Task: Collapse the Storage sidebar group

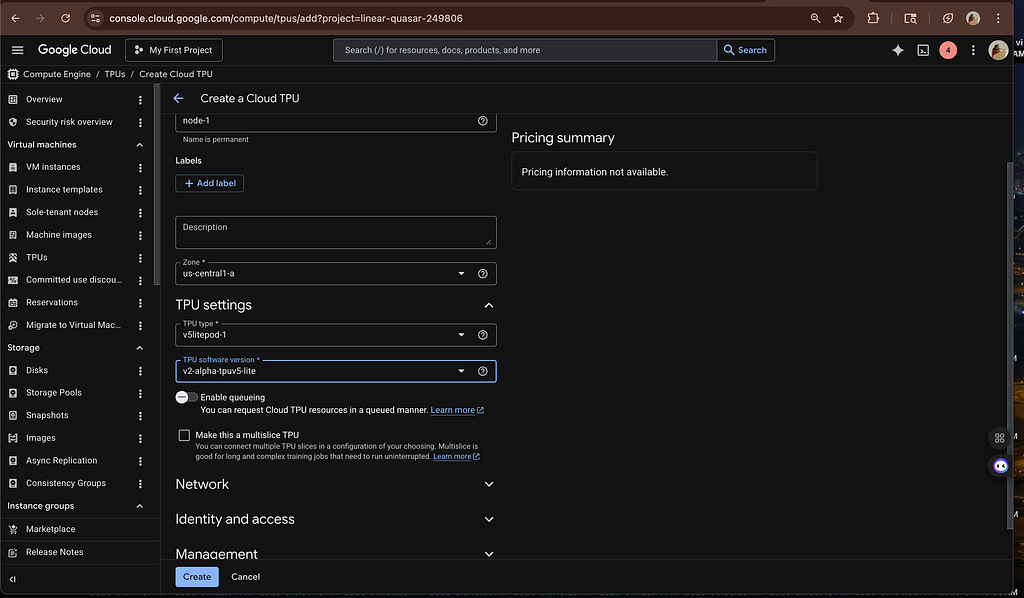Action: coord(139,348)
